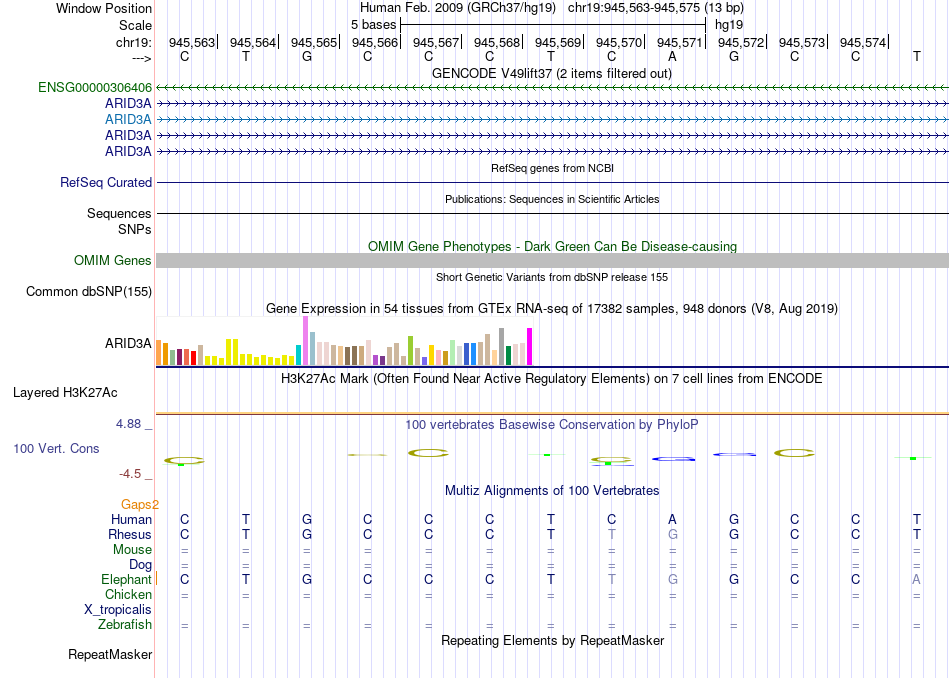This screenshot has width=950, height=678.
Task: Select the Human species label
Action: 131,519
